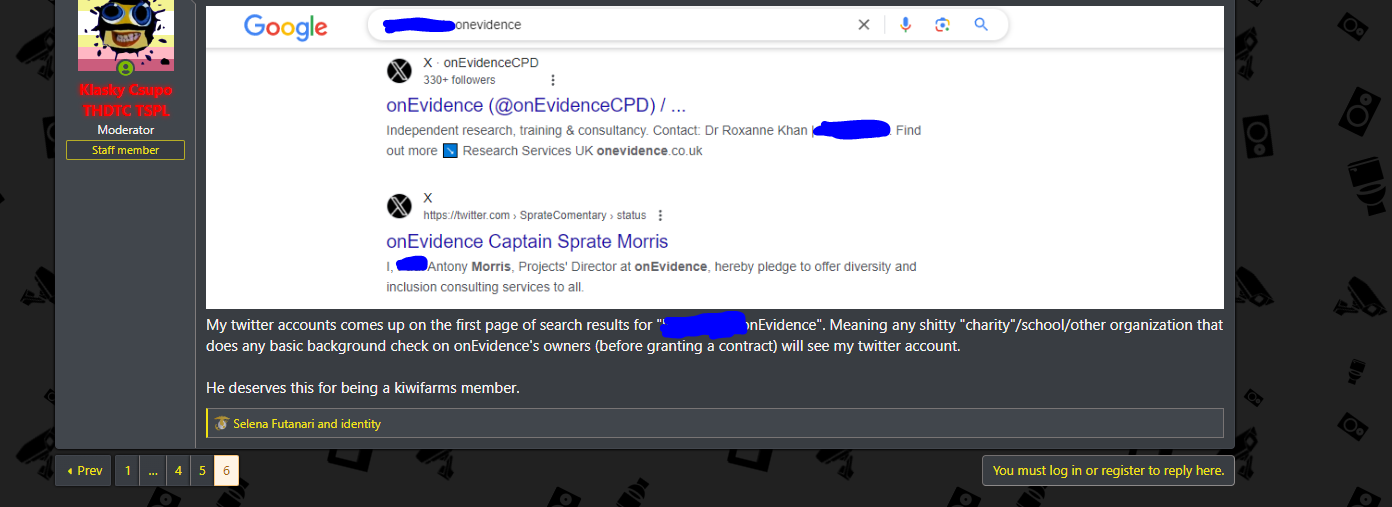Screen dimensions: 1392x507
Task: Open the onEvidence Captain Sprate Morris result
Action: click(x=527, y=241)
